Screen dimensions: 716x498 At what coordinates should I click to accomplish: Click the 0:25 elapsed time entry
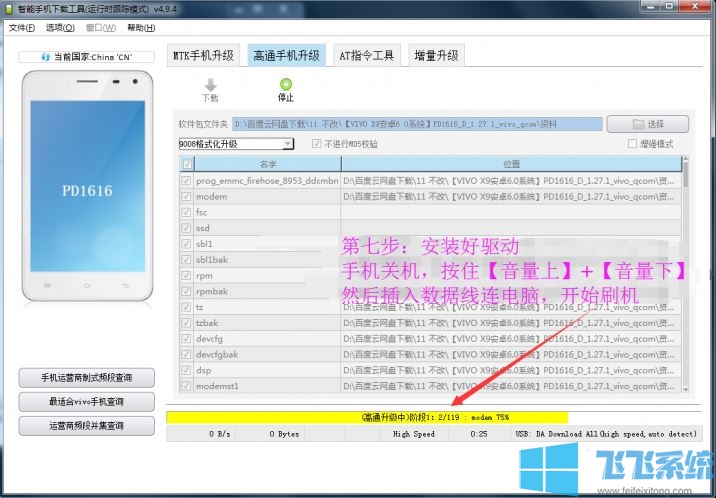(x=479, y=434)
